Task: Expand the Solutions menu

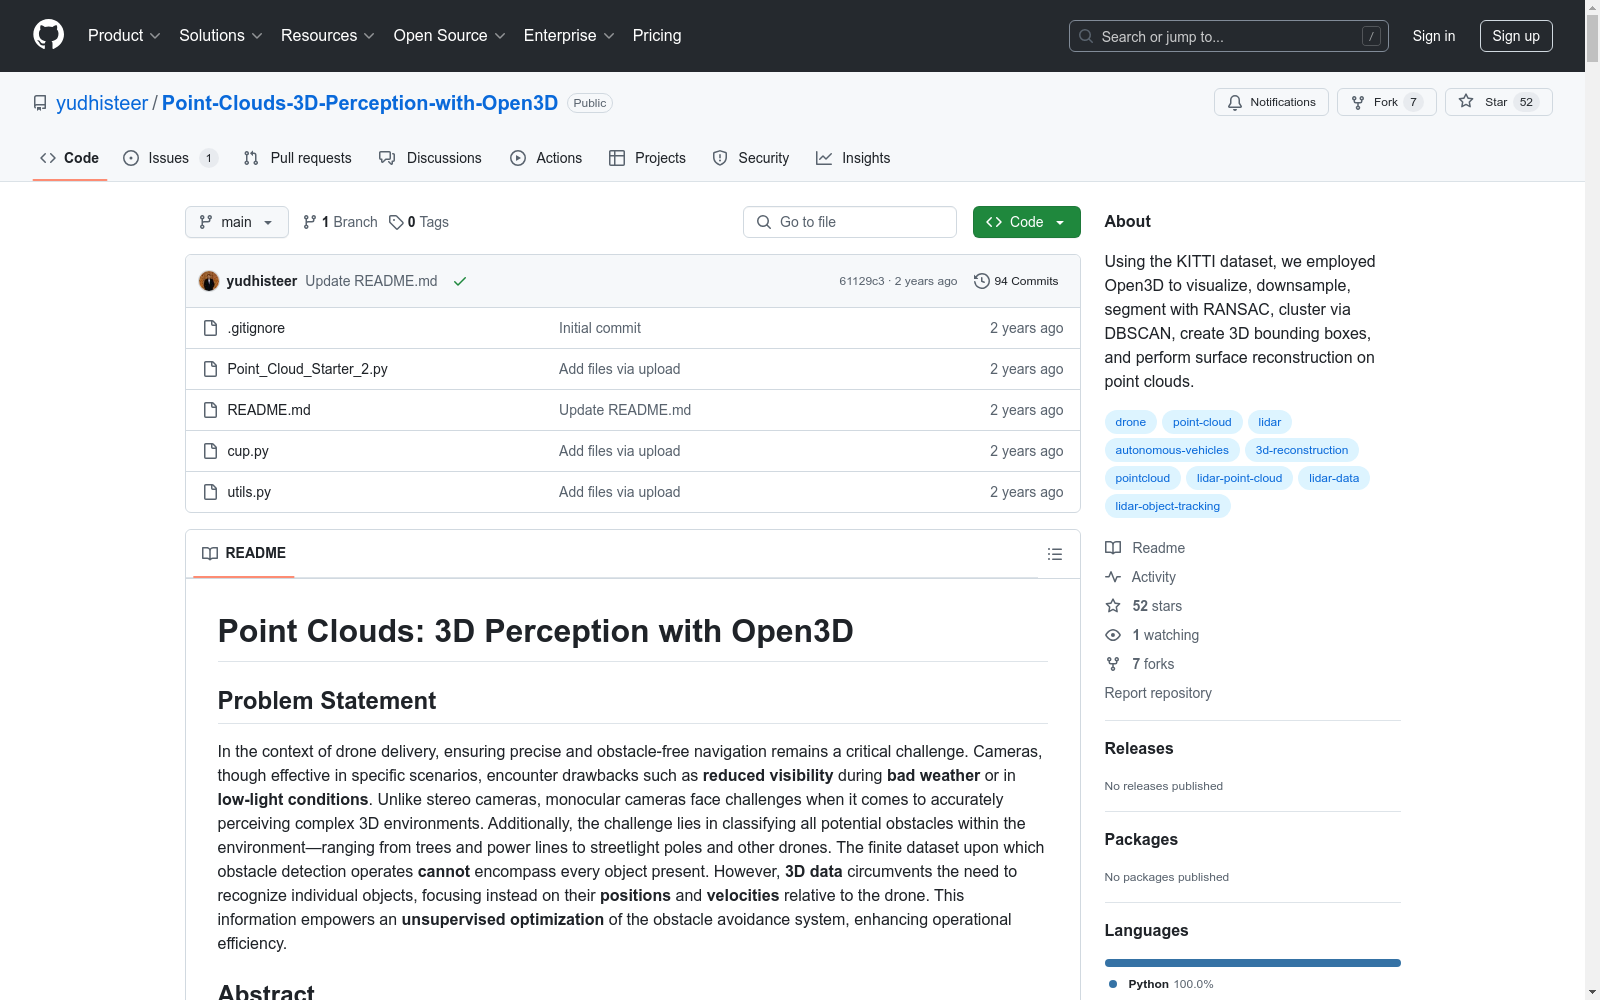Action: pyautogui.click(x=220, y=36)
